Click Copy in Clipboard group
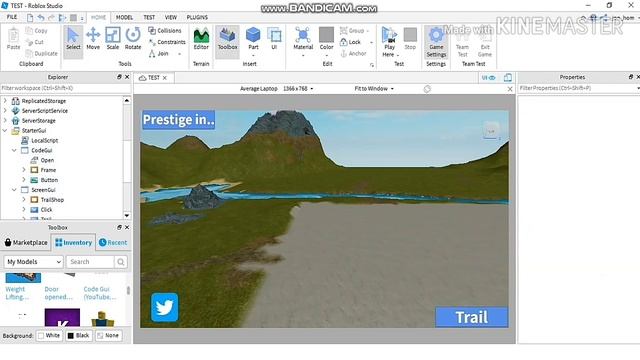Viewport: 640px width, 360px height. click(37, 31)
